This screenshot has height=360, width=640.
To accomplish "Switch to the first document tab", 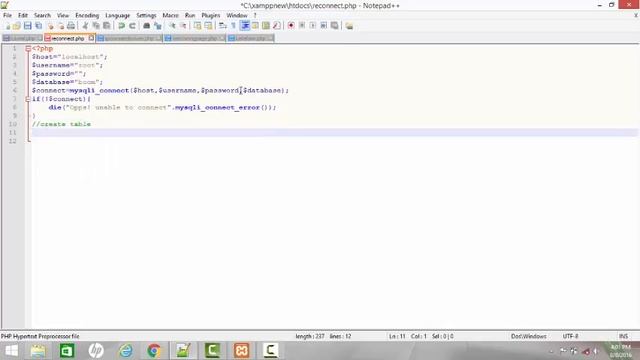I will (22, 38).
